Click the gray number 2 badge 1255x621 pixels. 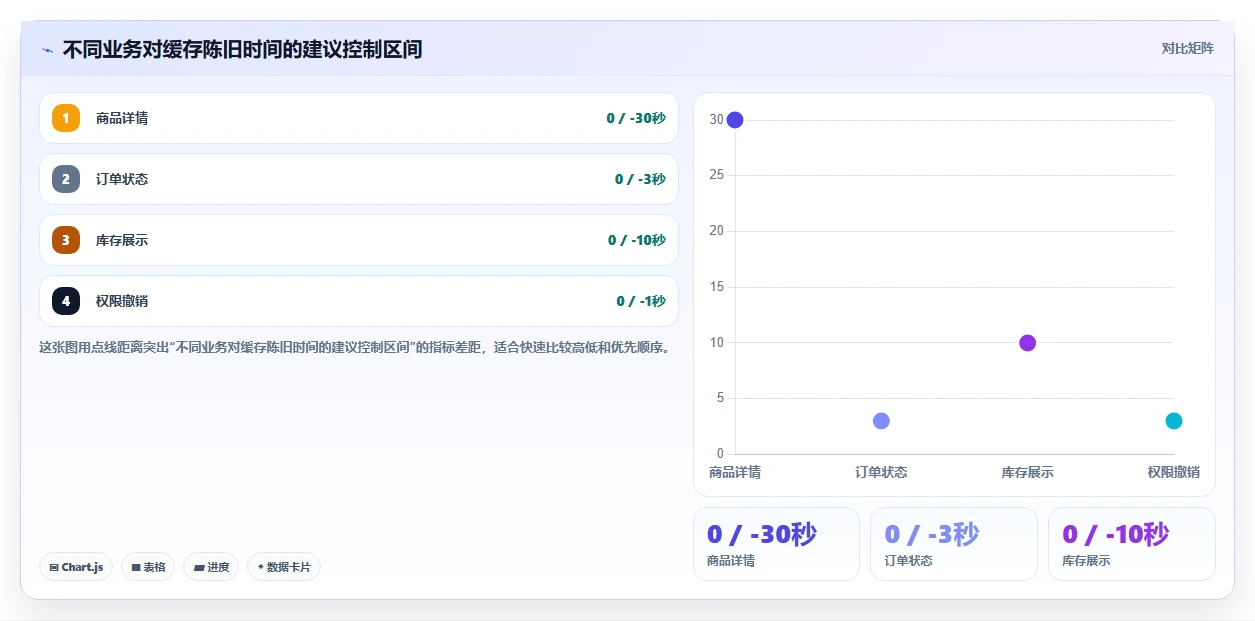tap(66, 179)
